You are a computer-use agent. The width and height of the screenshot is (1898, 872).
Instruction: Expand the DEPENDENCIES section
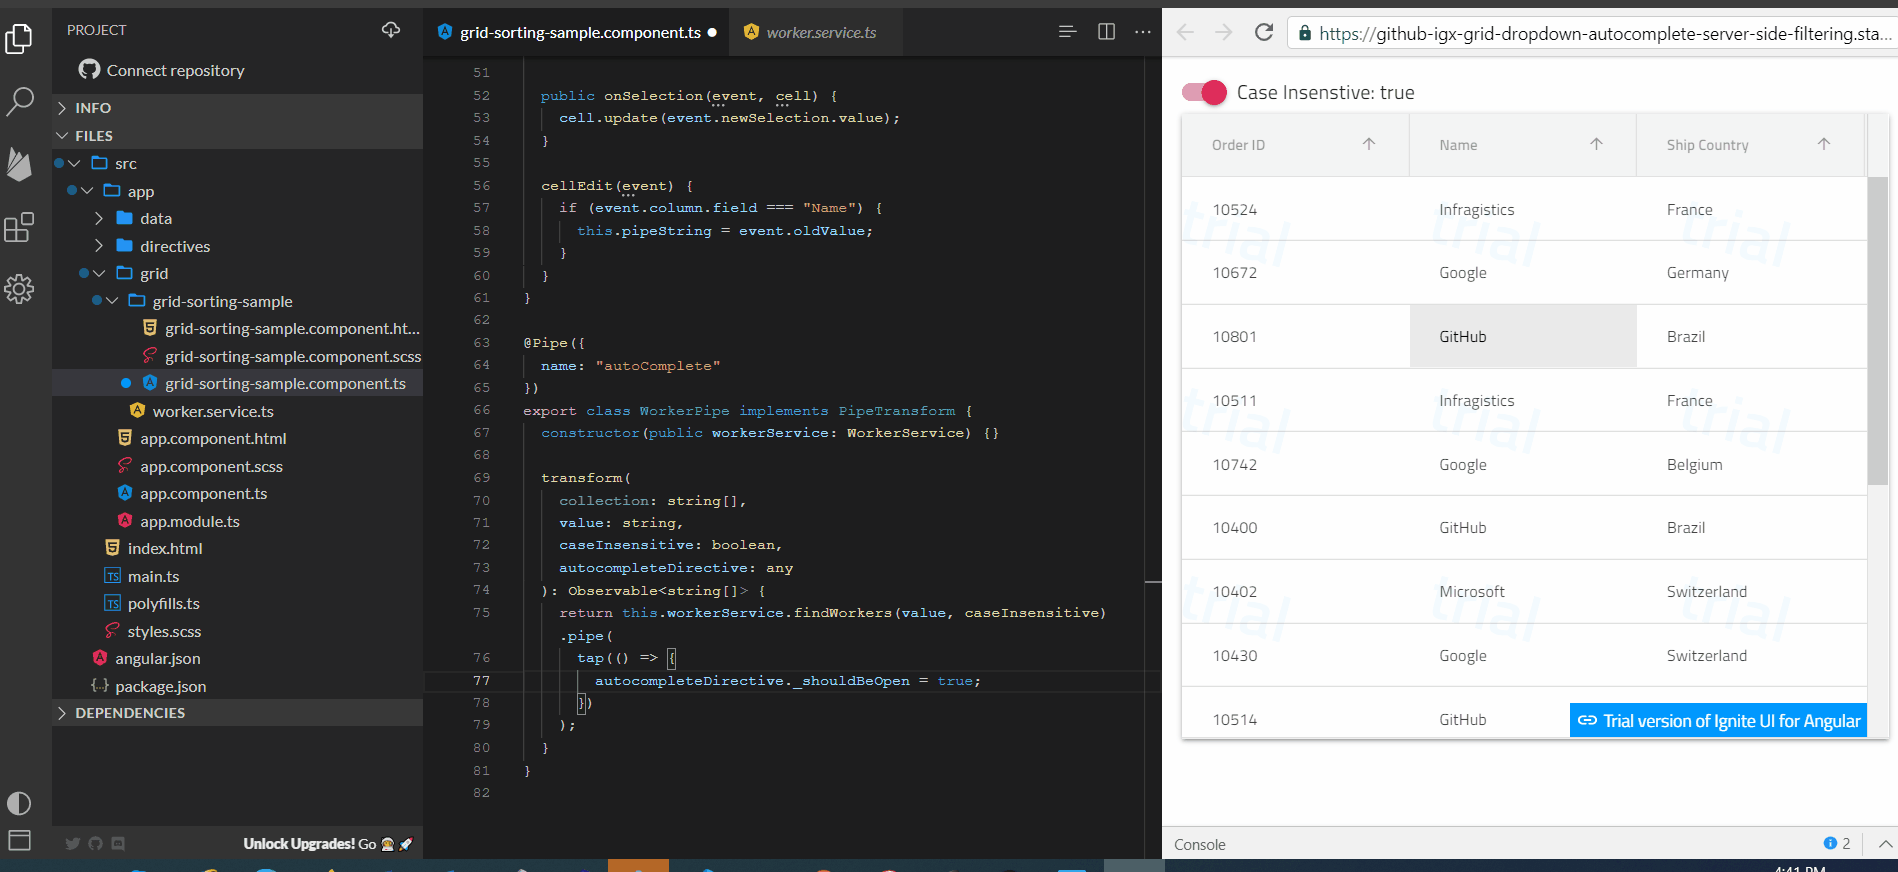237,713
